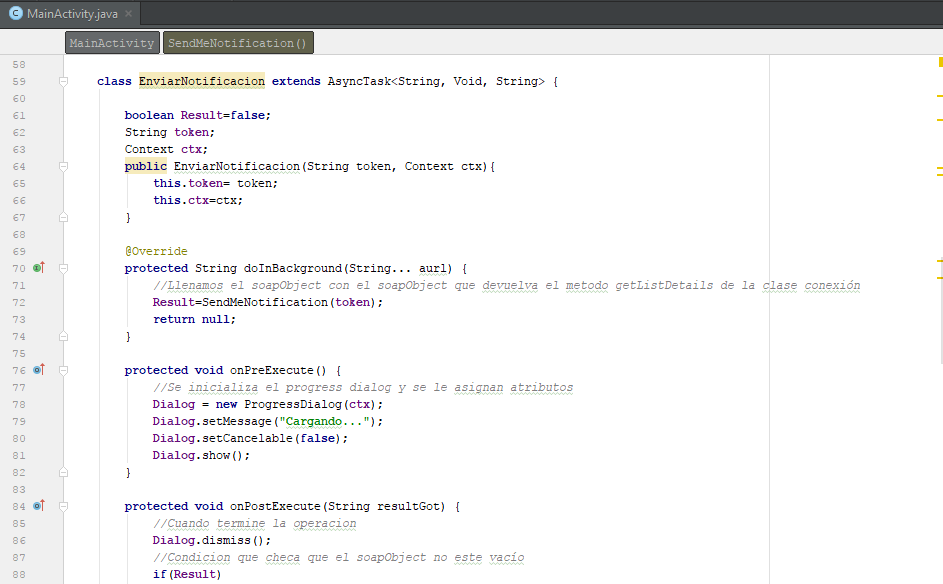This screenshot has height=584, width=943.
Task: Click the class name EnviarNotificacion on line 59
Action: (x=201, y=81)
